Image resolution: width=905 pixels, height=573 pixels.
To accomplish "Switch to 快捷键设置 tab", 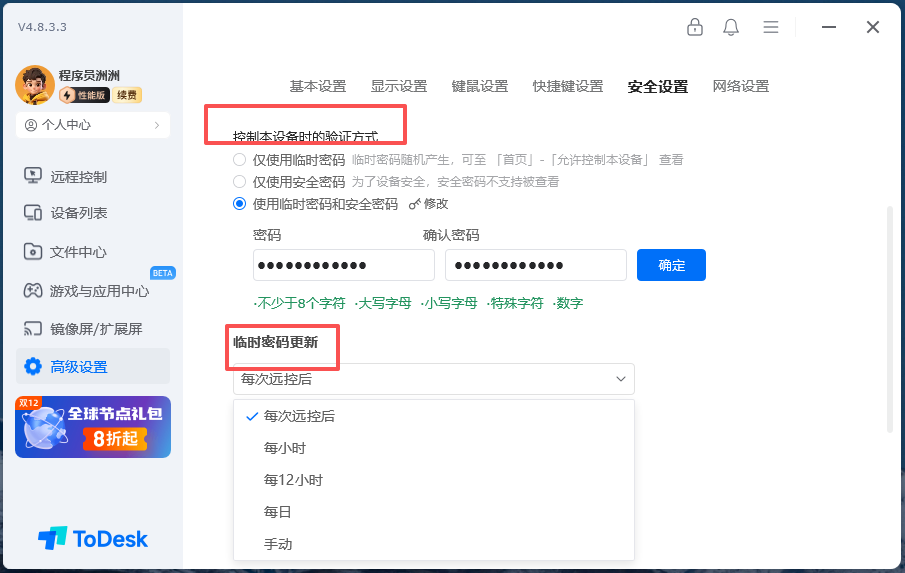I will (568, 87).
